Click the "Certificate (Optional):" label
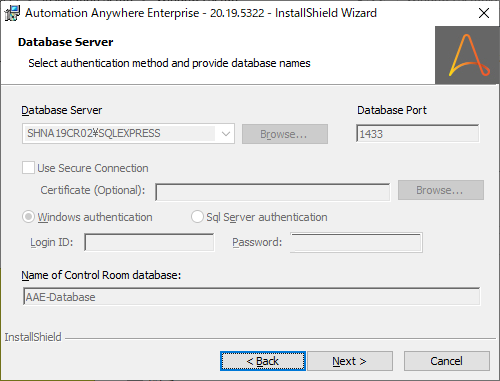The image size is (500, 381). [93, 190]
